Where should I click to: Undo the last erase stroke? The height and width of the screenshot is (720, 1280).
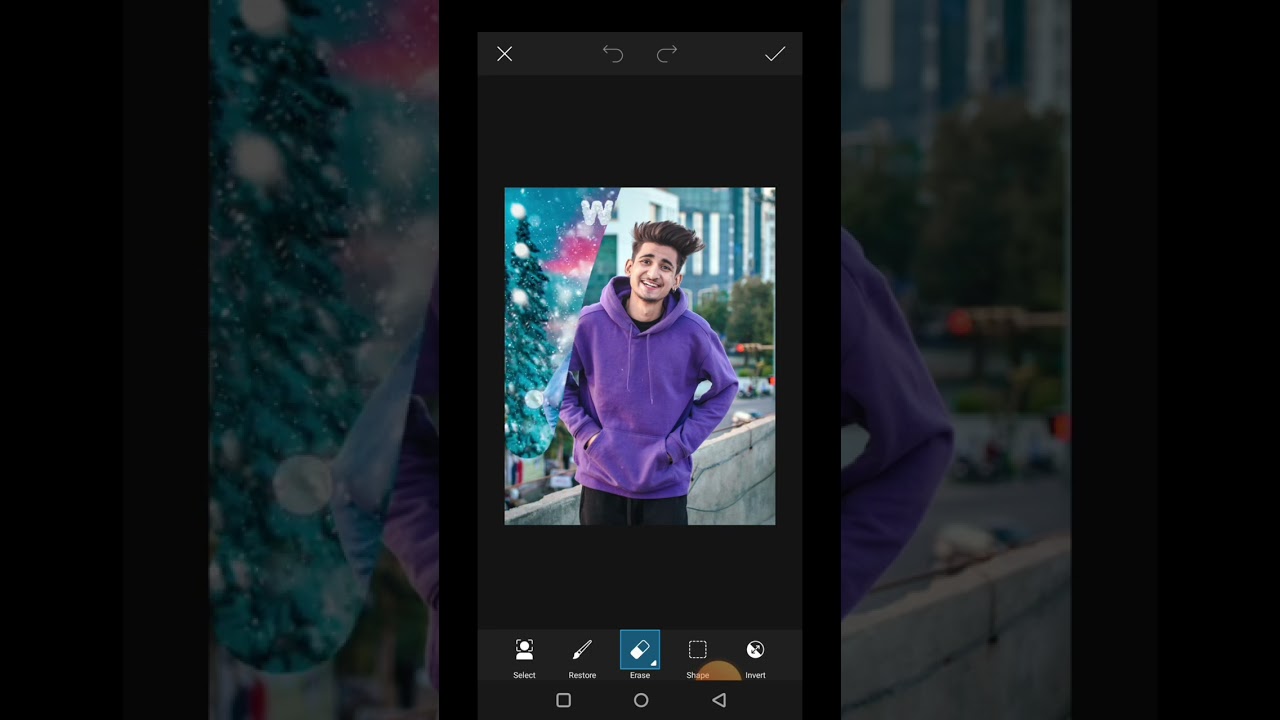(x=613, y=54)
